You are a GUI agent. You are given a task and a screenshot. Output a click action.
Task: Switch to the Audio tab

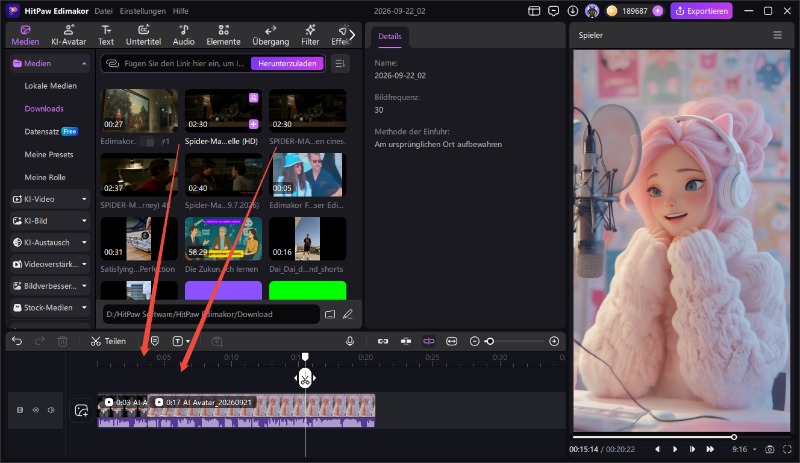[x=184, y=35]
